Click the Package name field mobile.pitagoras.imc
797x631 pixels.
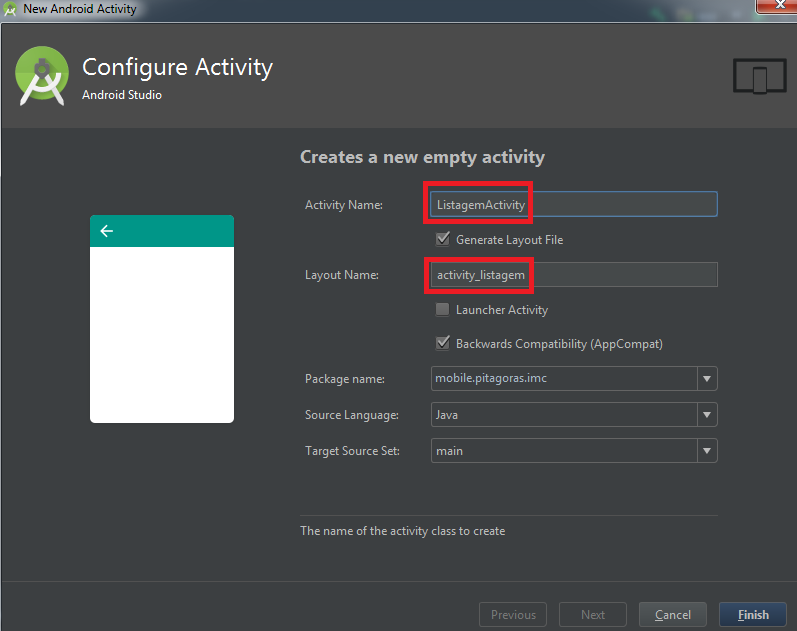(563, 379)
